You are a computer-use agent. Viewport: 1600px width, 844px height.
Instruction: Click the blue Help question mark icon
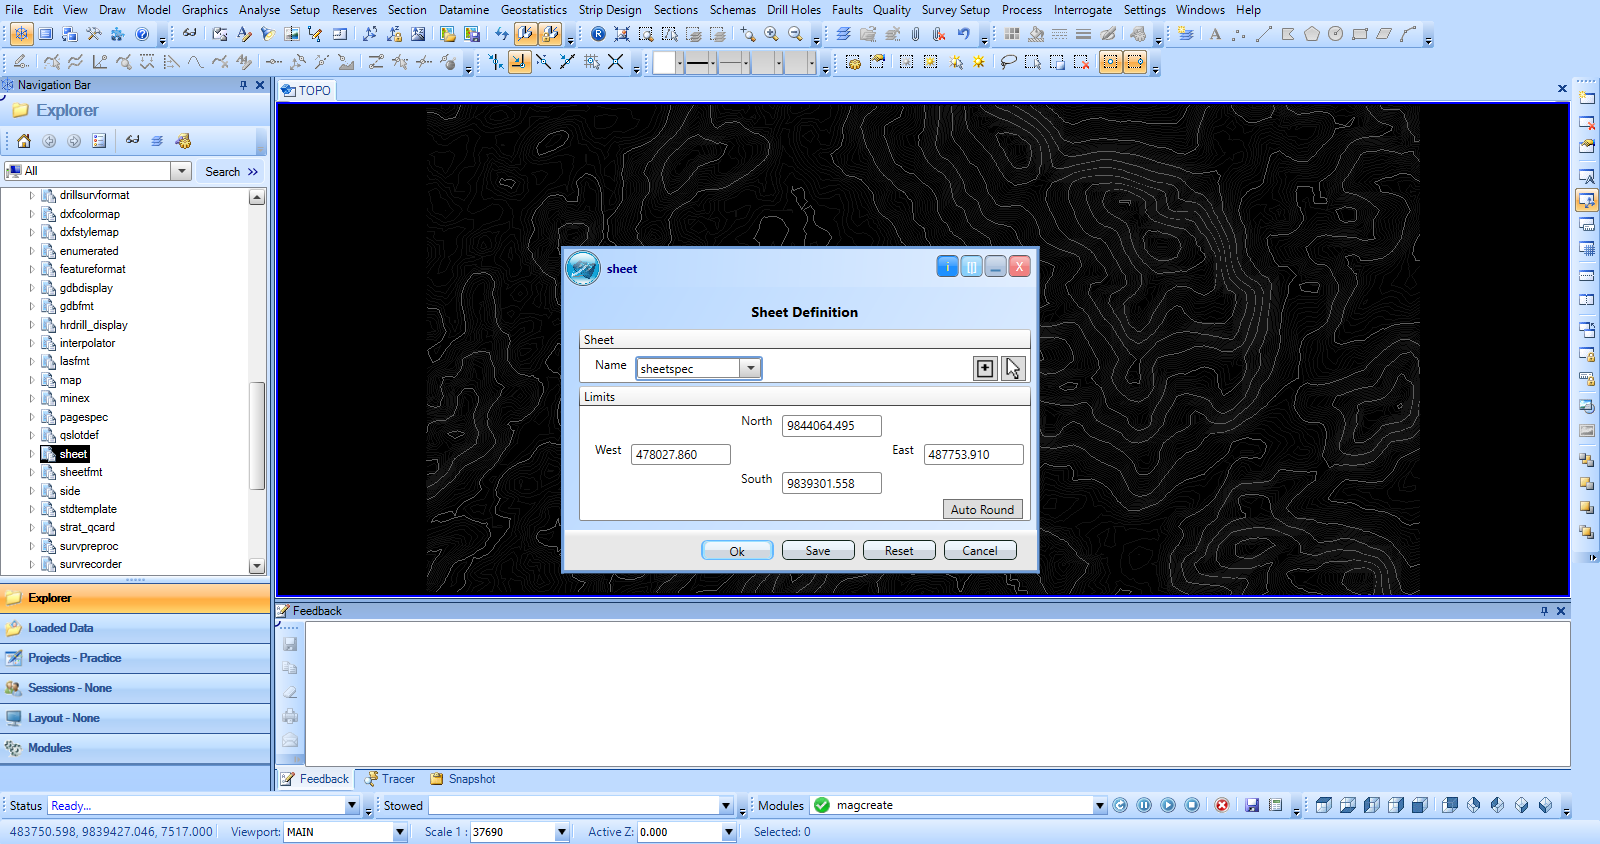[142, 34]
